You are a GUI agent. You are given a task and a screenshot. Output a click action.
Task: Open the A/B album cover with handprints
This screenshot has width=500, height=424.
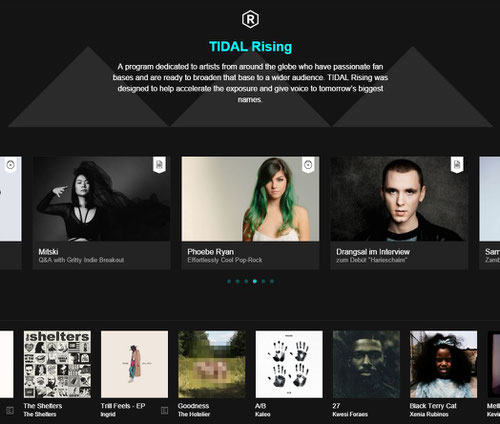289,364
